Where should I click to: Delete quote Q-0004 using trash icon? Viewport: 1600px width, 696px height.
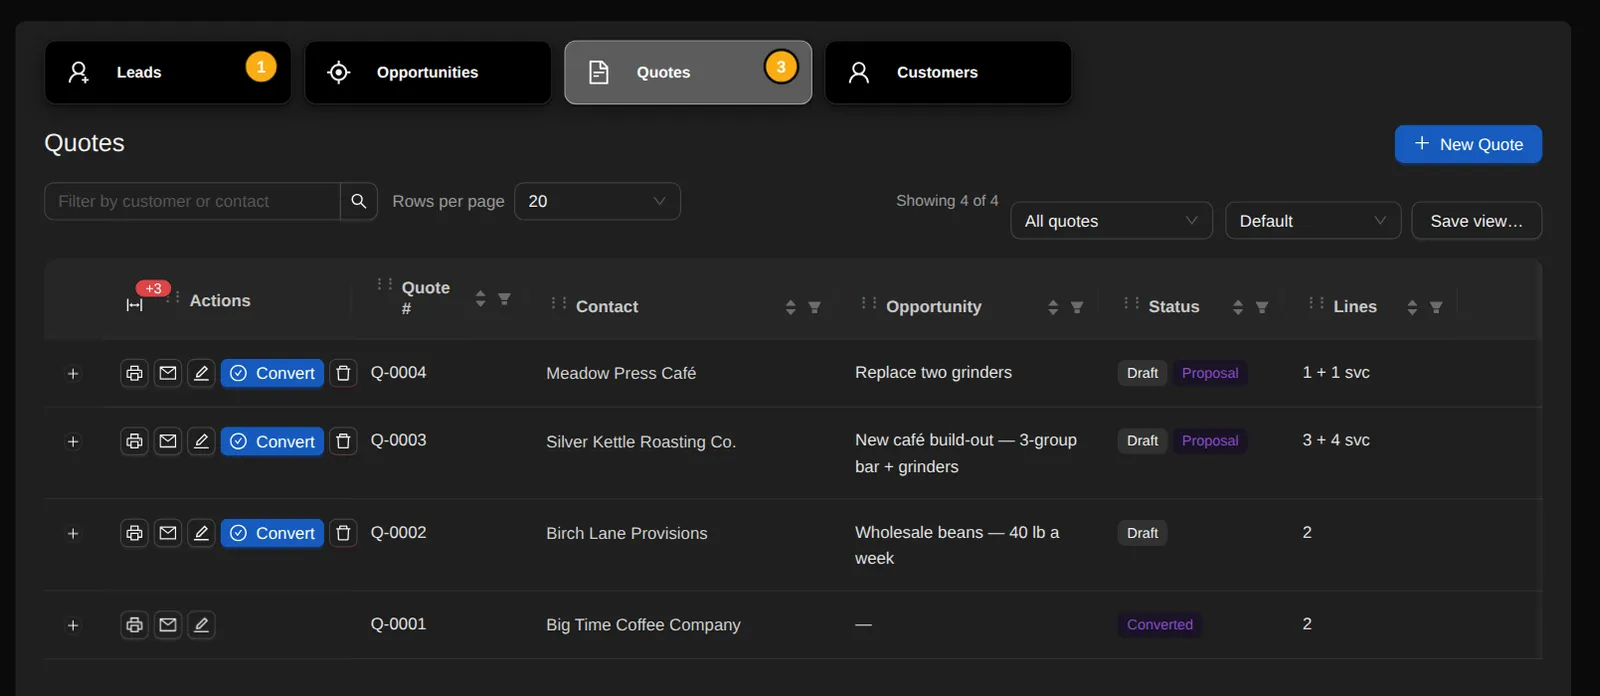pos(343,373)
